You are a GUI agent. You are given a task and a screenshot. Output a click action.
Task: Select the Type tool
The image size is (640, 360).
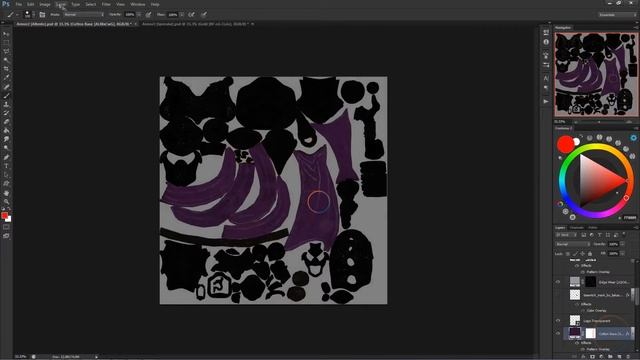coord(6,166)
